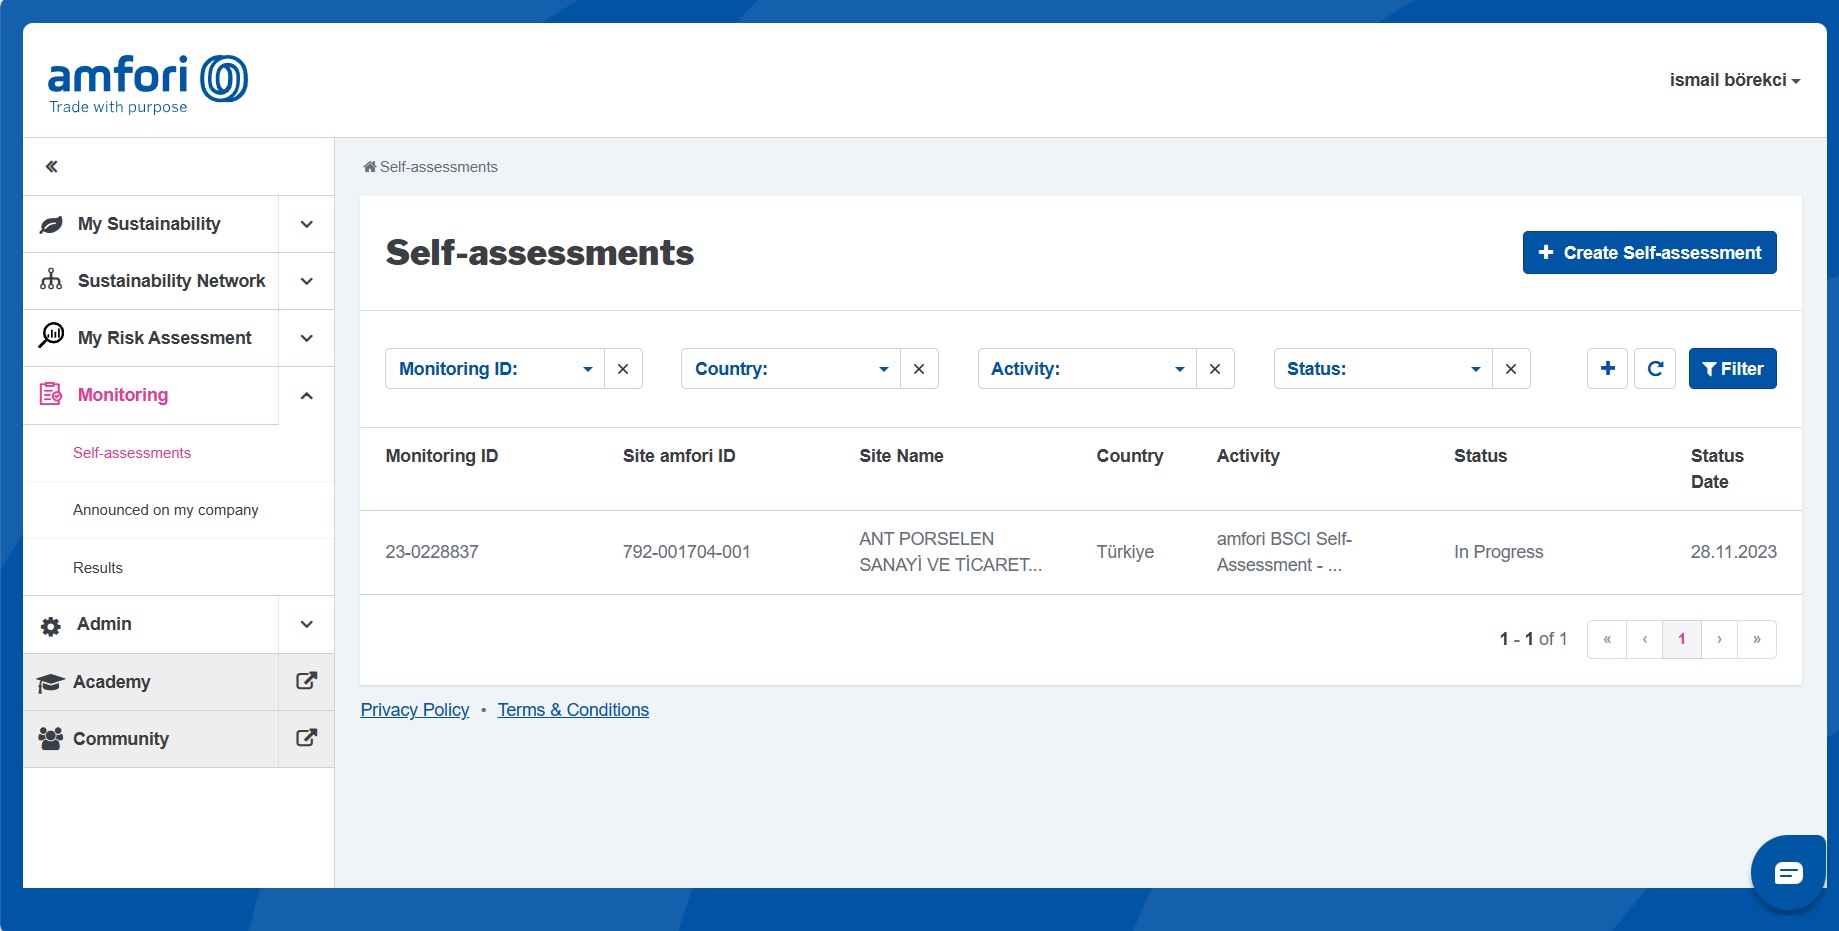The width and height of the screenshot is (1839, 931).
Task: Select Sustainability Network in the sidebar
Action: [x=171, y=281]
